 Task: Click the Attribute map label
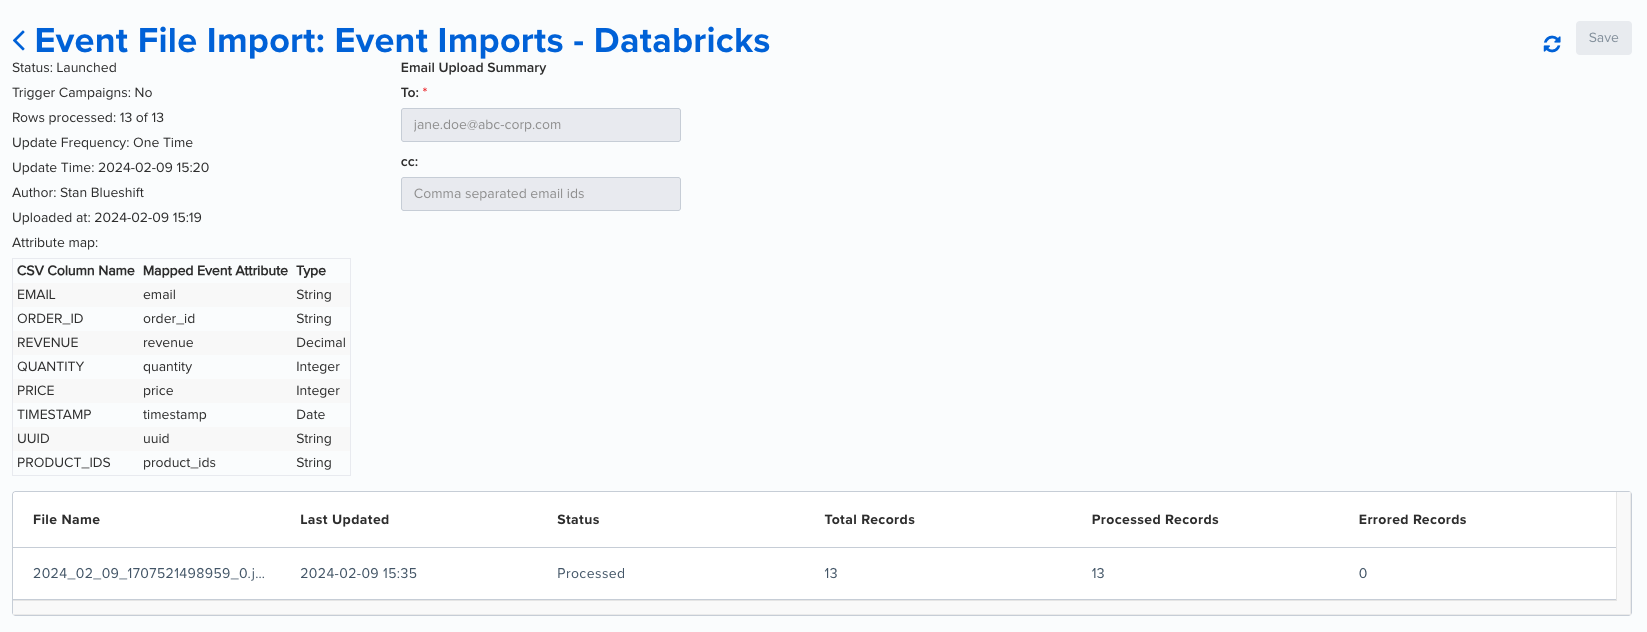tap(55, 243)
